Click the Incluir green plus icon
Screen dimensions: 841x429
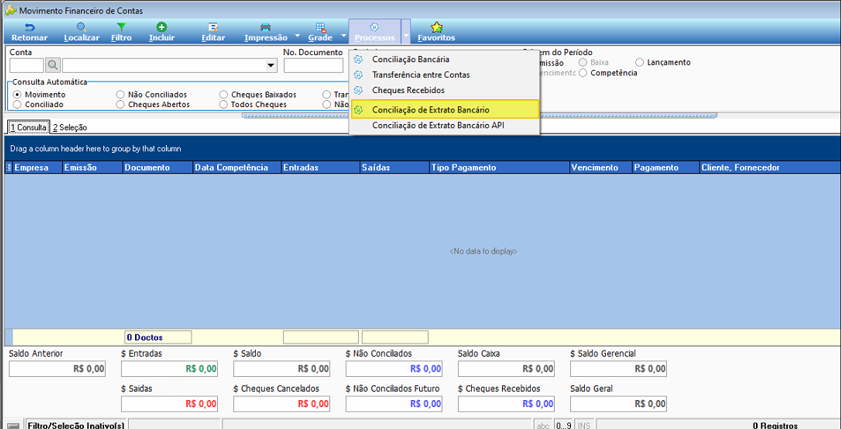point(161,27)
